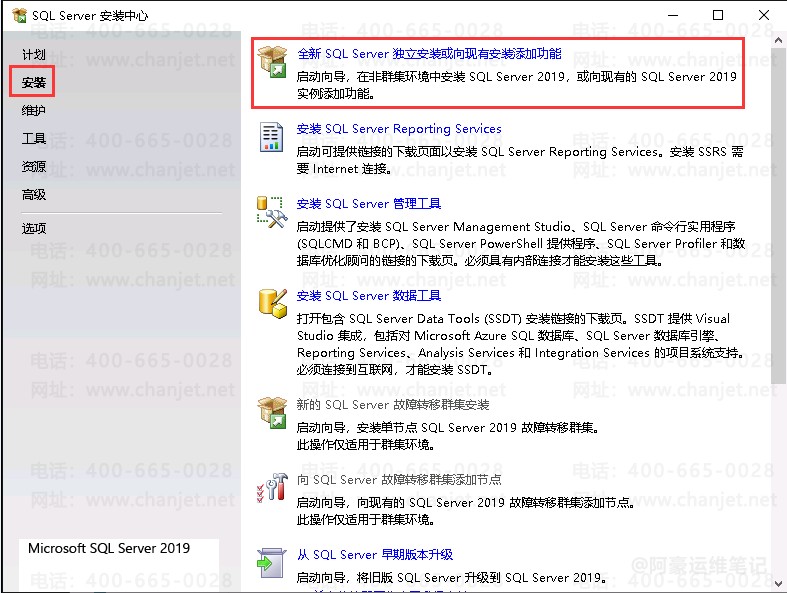Screen dimensions: 787x593
Task: Open 安装 SQL Server Reporting Services link
Action: point(399,129)
